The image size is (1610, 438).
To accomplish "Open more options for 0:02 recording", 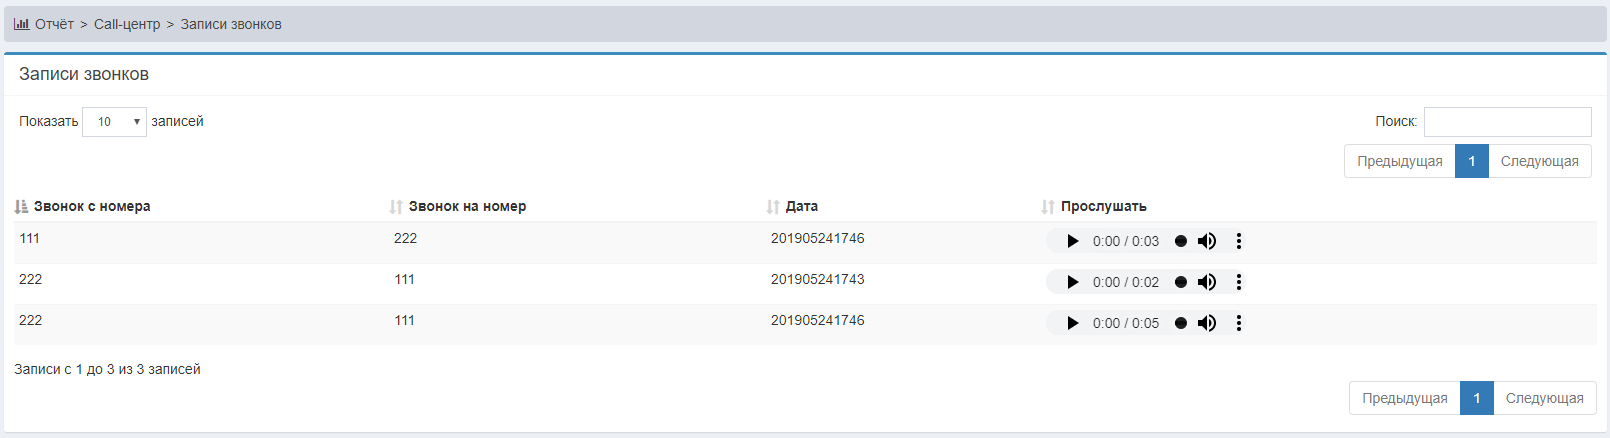I will pyautogui.click(x=1239, y=282).
